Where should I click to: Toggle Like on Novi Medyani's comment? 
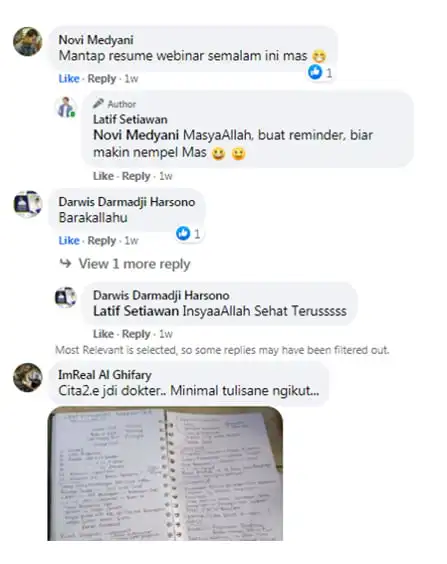(x=69, y=78)
